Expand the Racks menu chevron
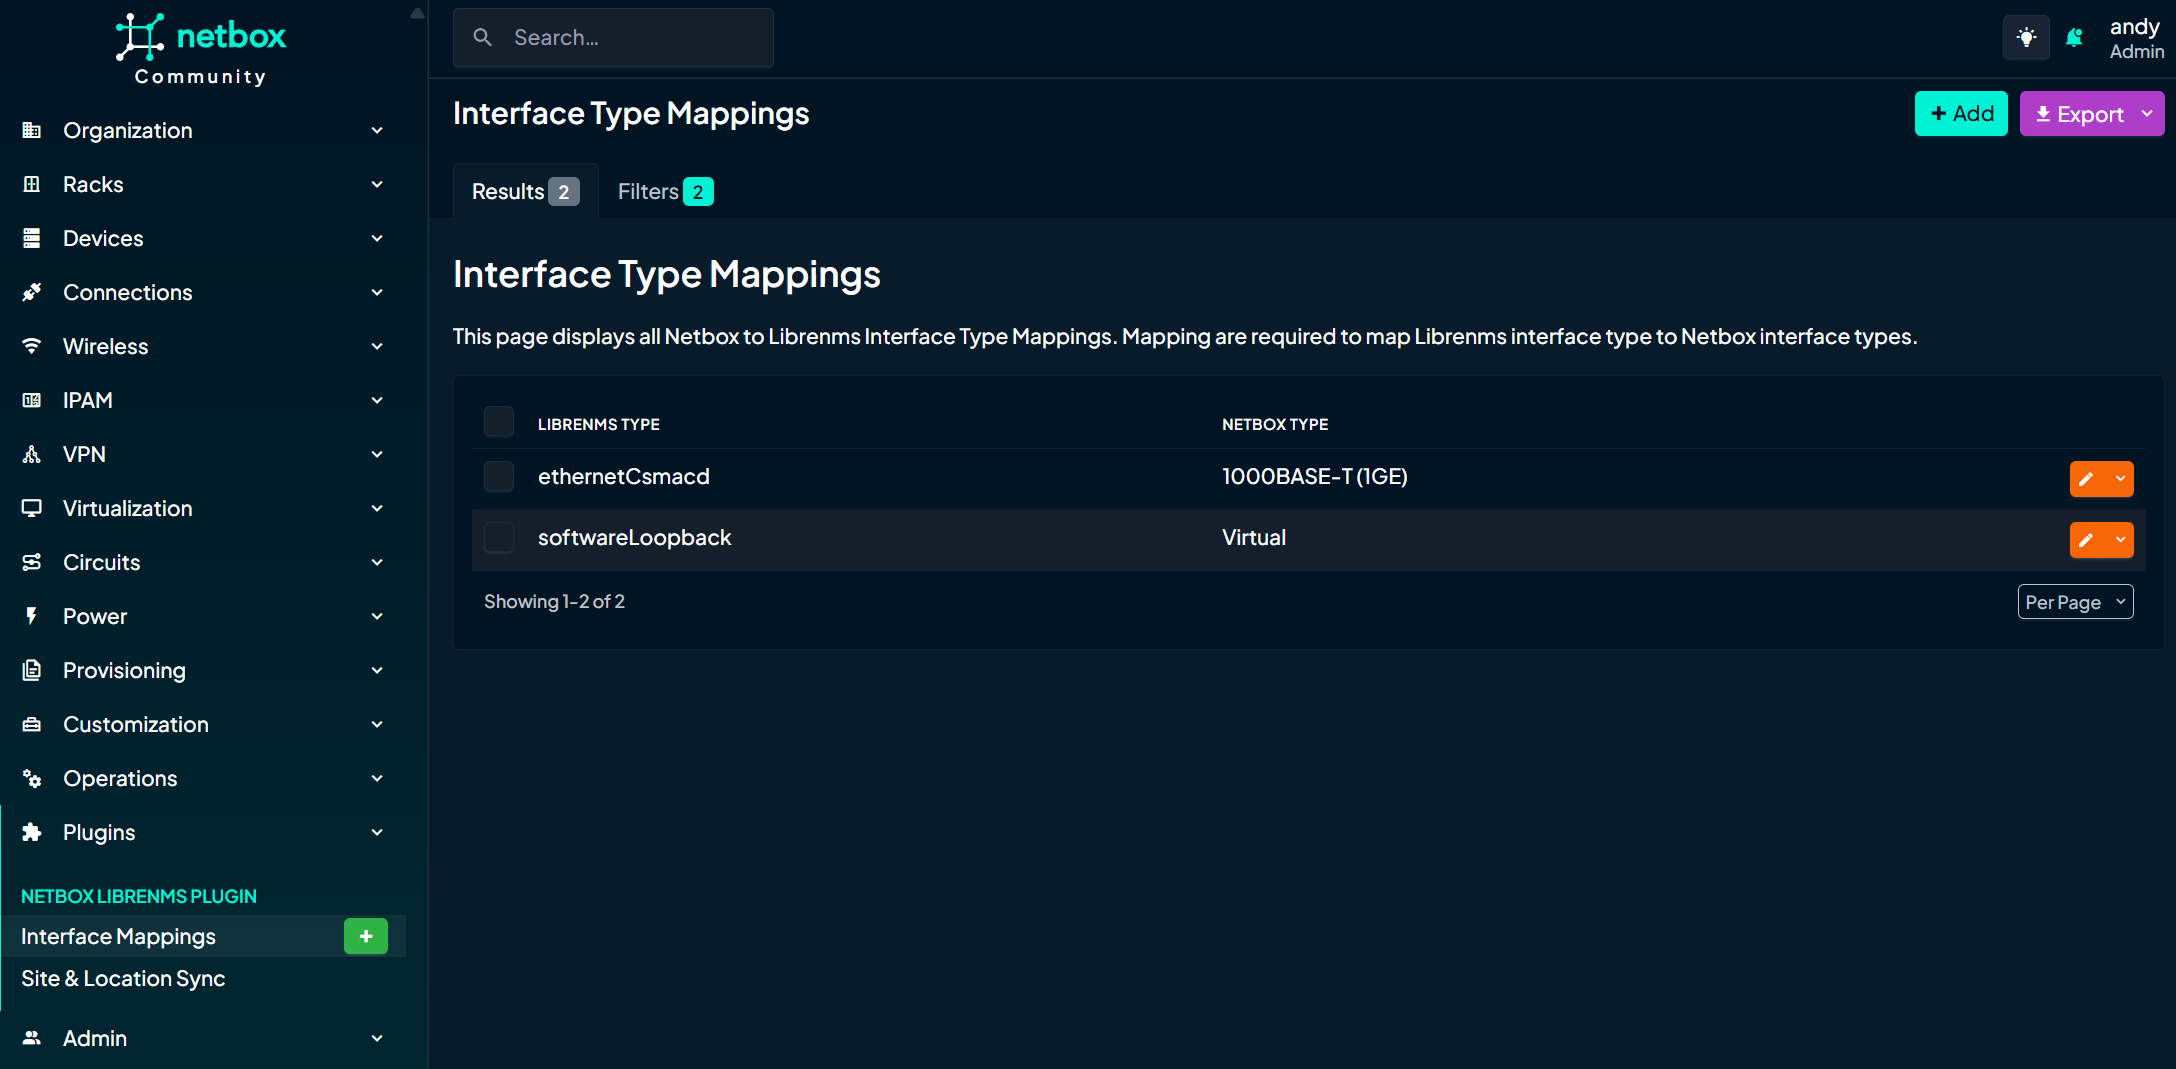This screenshot has height=1069, width=2176. [377, 184]
